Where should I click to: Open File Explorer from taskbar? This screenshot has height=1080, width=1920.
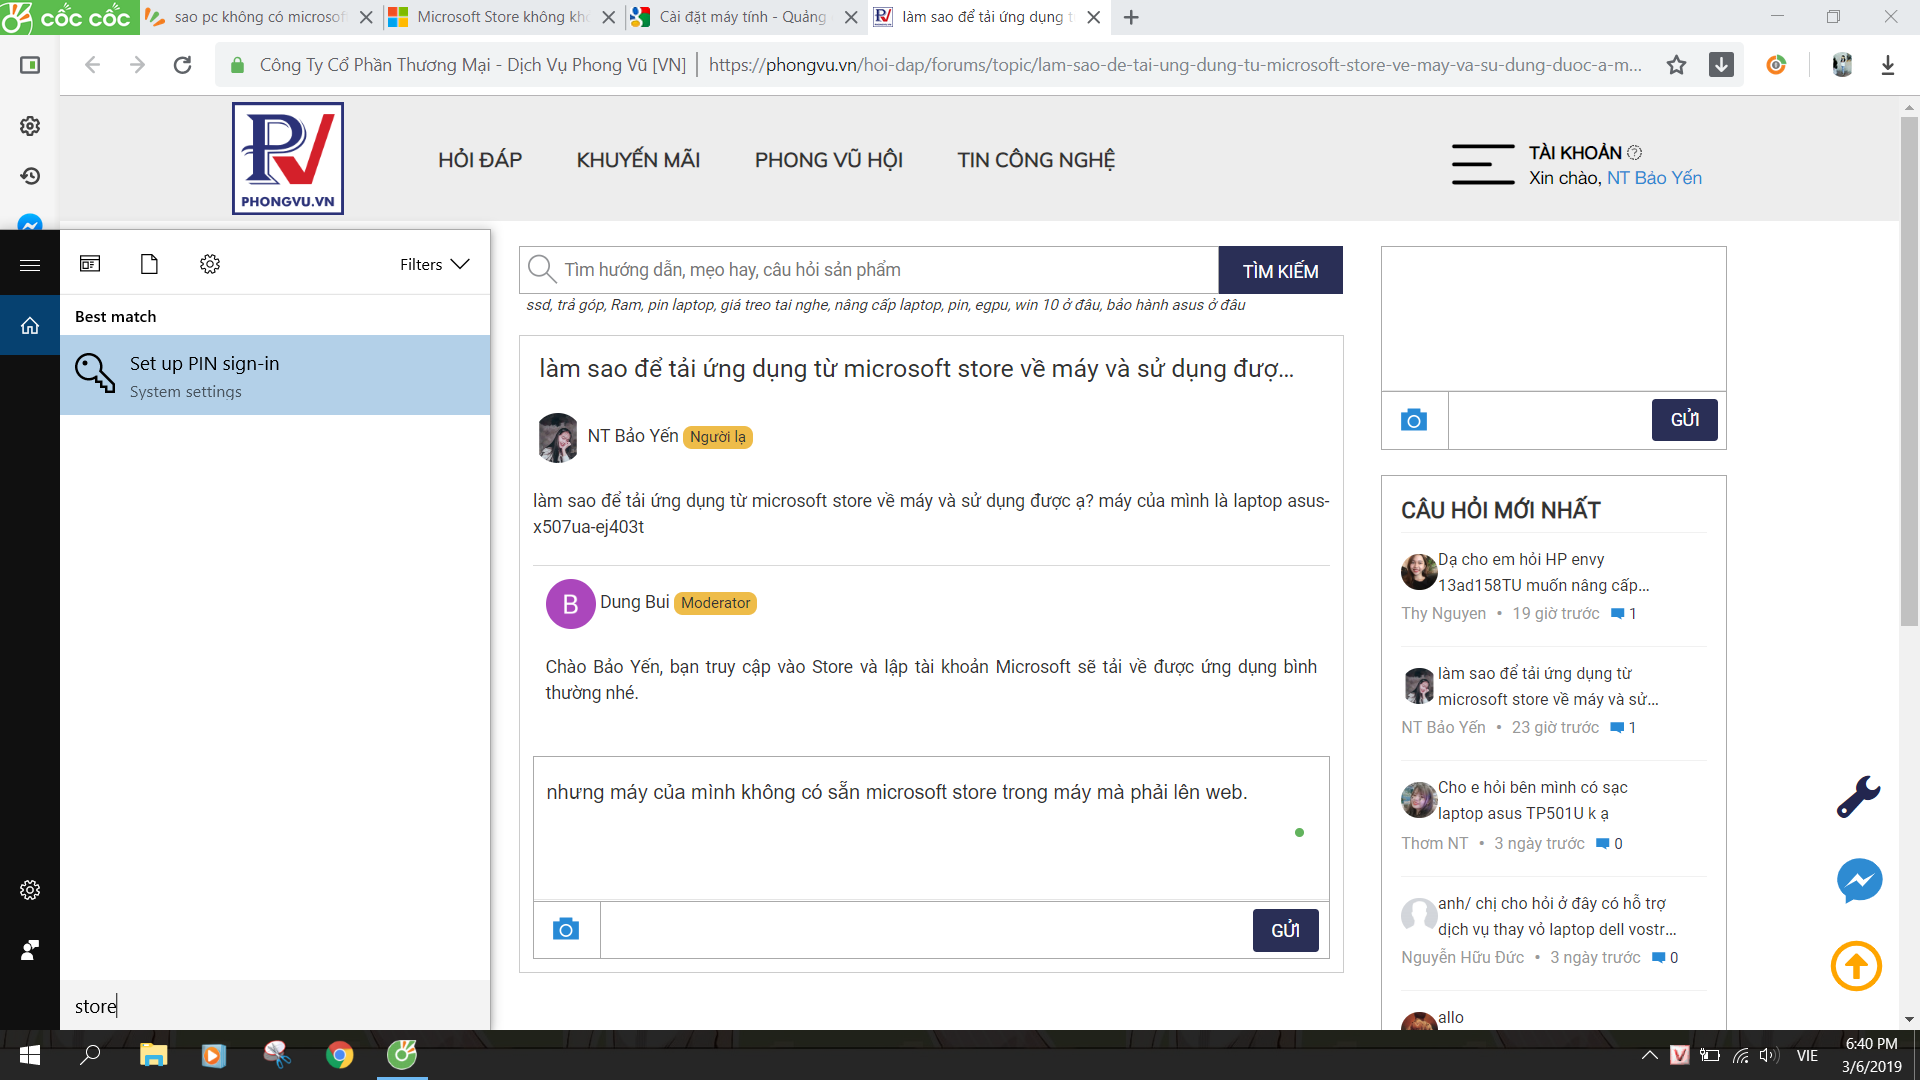153,1055
